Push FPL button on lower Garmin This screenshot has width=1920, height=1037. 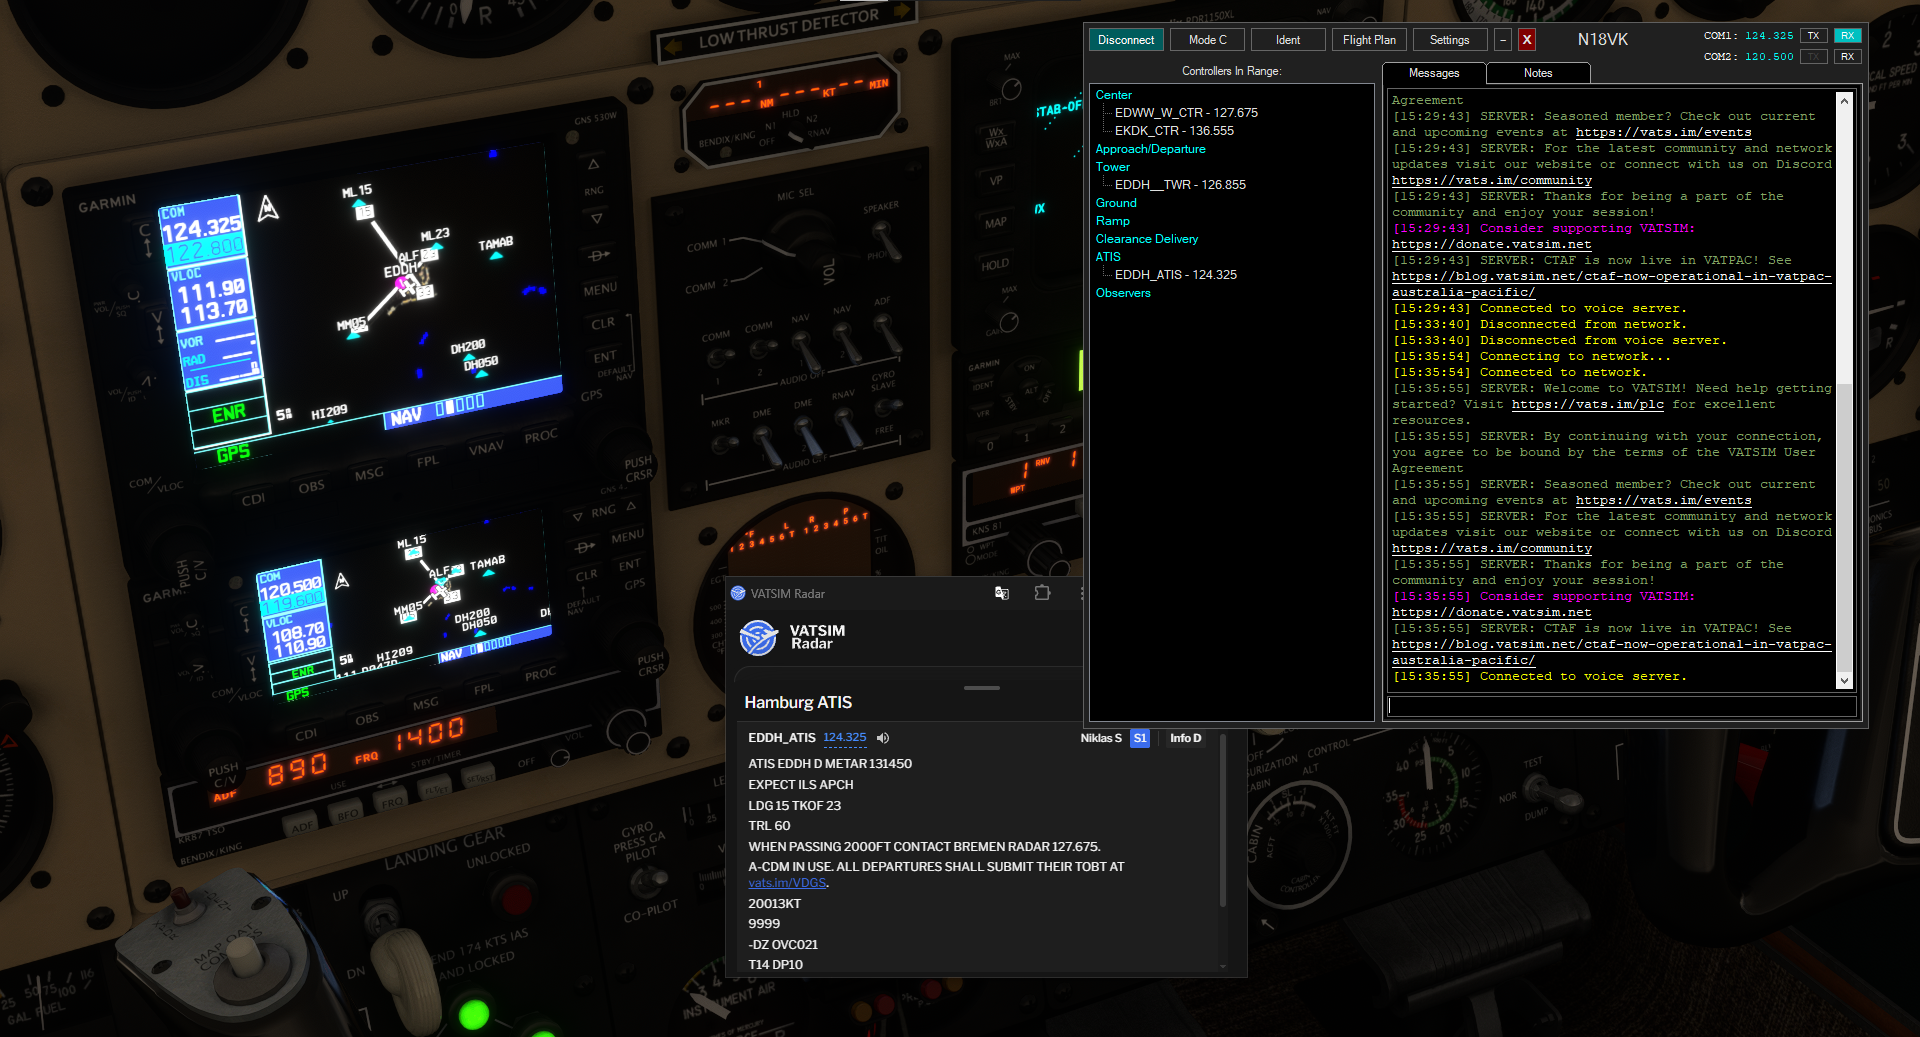[484, 689]
